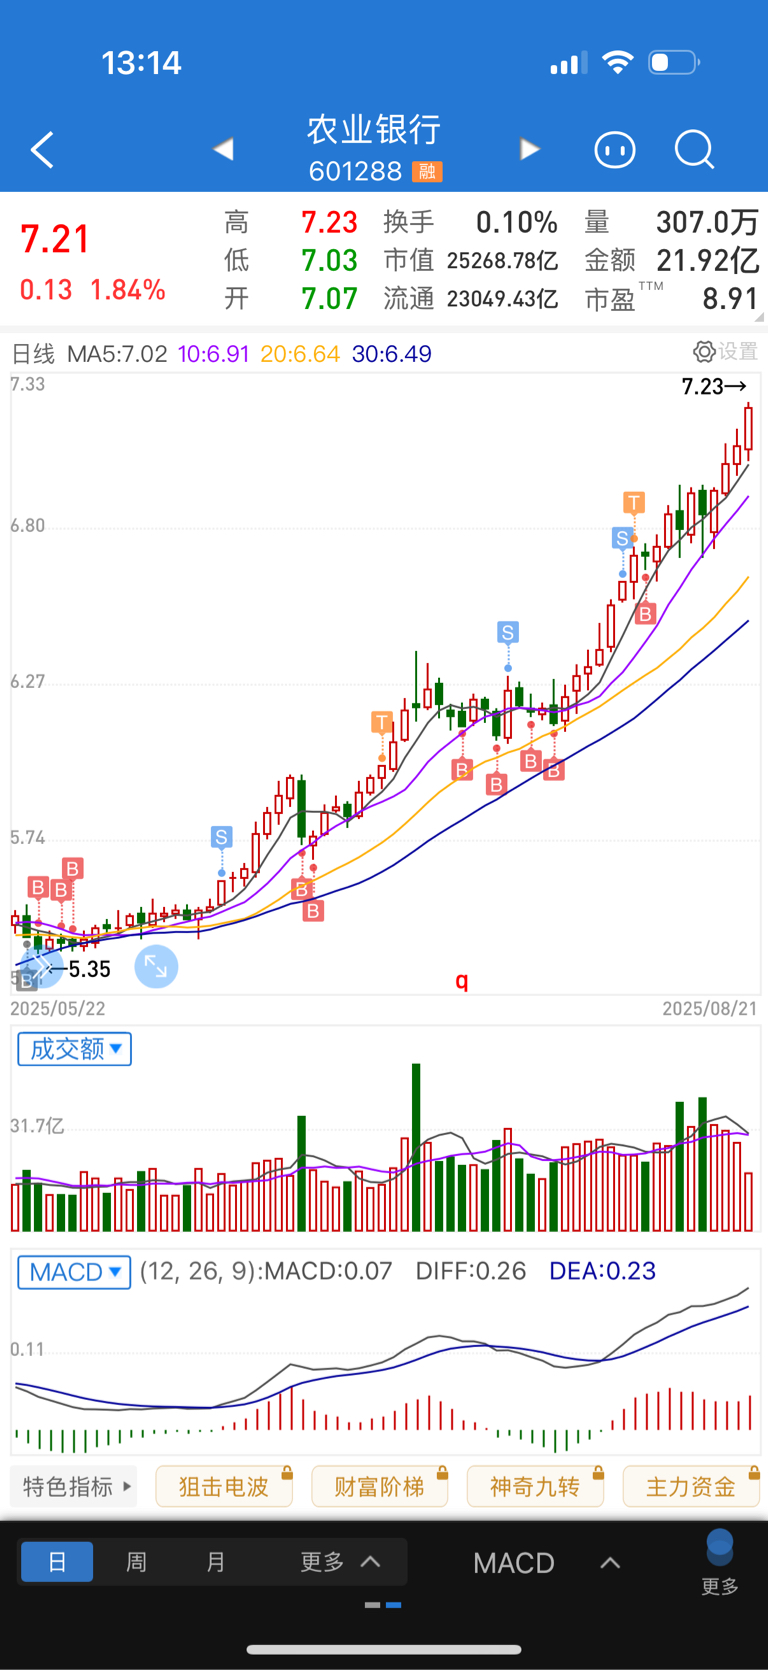Screen dimensions: 768x1670
Task: Open the MACD indicator dropdown
Action: pyautogui.click(x=75, y=1272)
